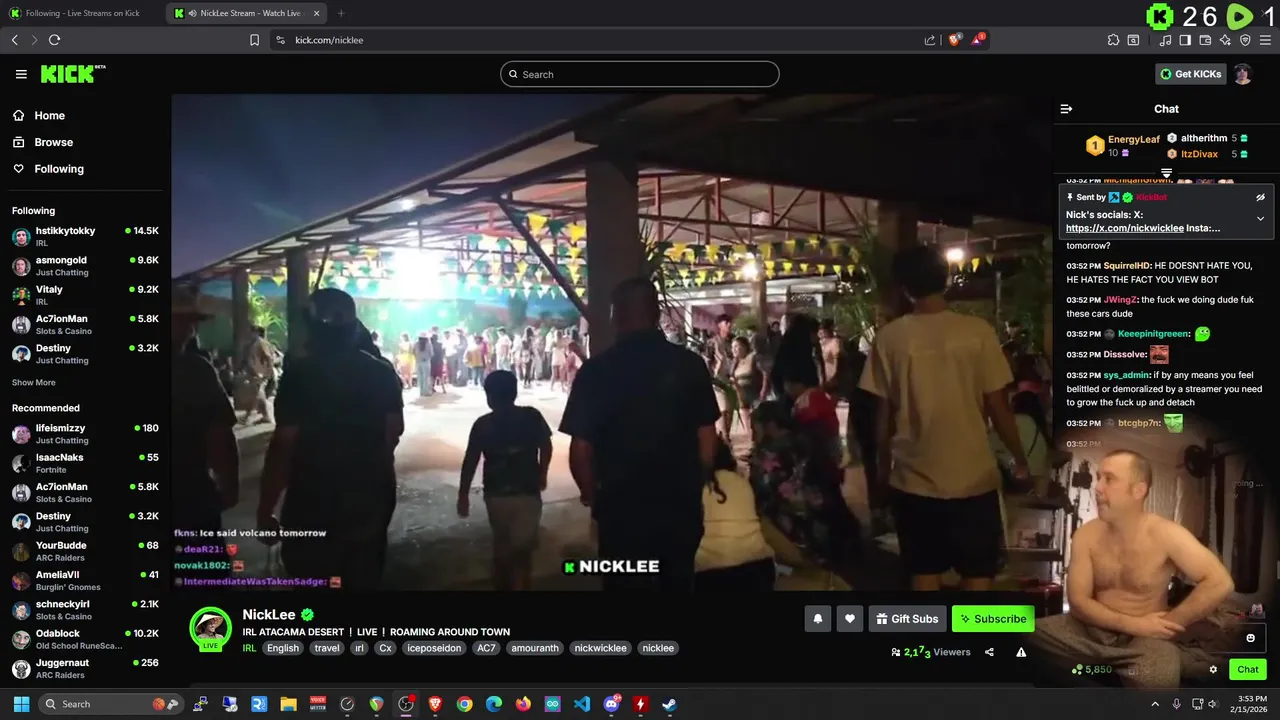The width and height of the screenshot is (1280, 720).
Task: Open Brave VPN shield icon
Action: (1245, 40)
